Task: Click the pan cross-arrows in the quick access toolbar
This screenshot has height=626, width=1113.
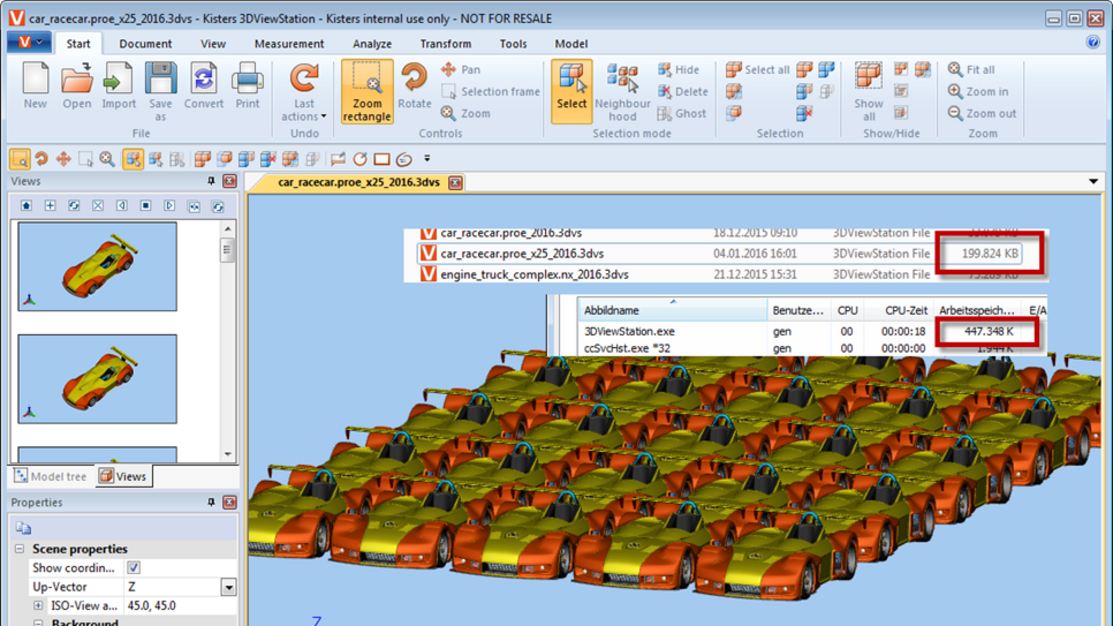Action: pyautogui.click(x=64, y=159)
